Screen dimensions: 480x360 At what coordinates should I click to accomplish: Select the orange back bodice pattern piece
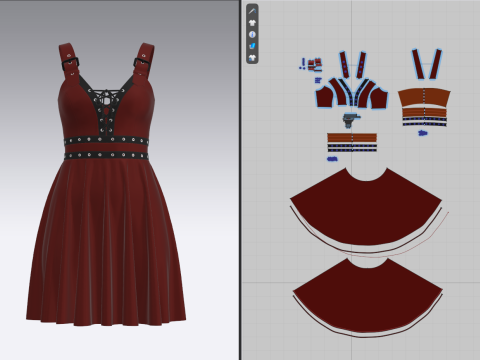tap(424, 97)
